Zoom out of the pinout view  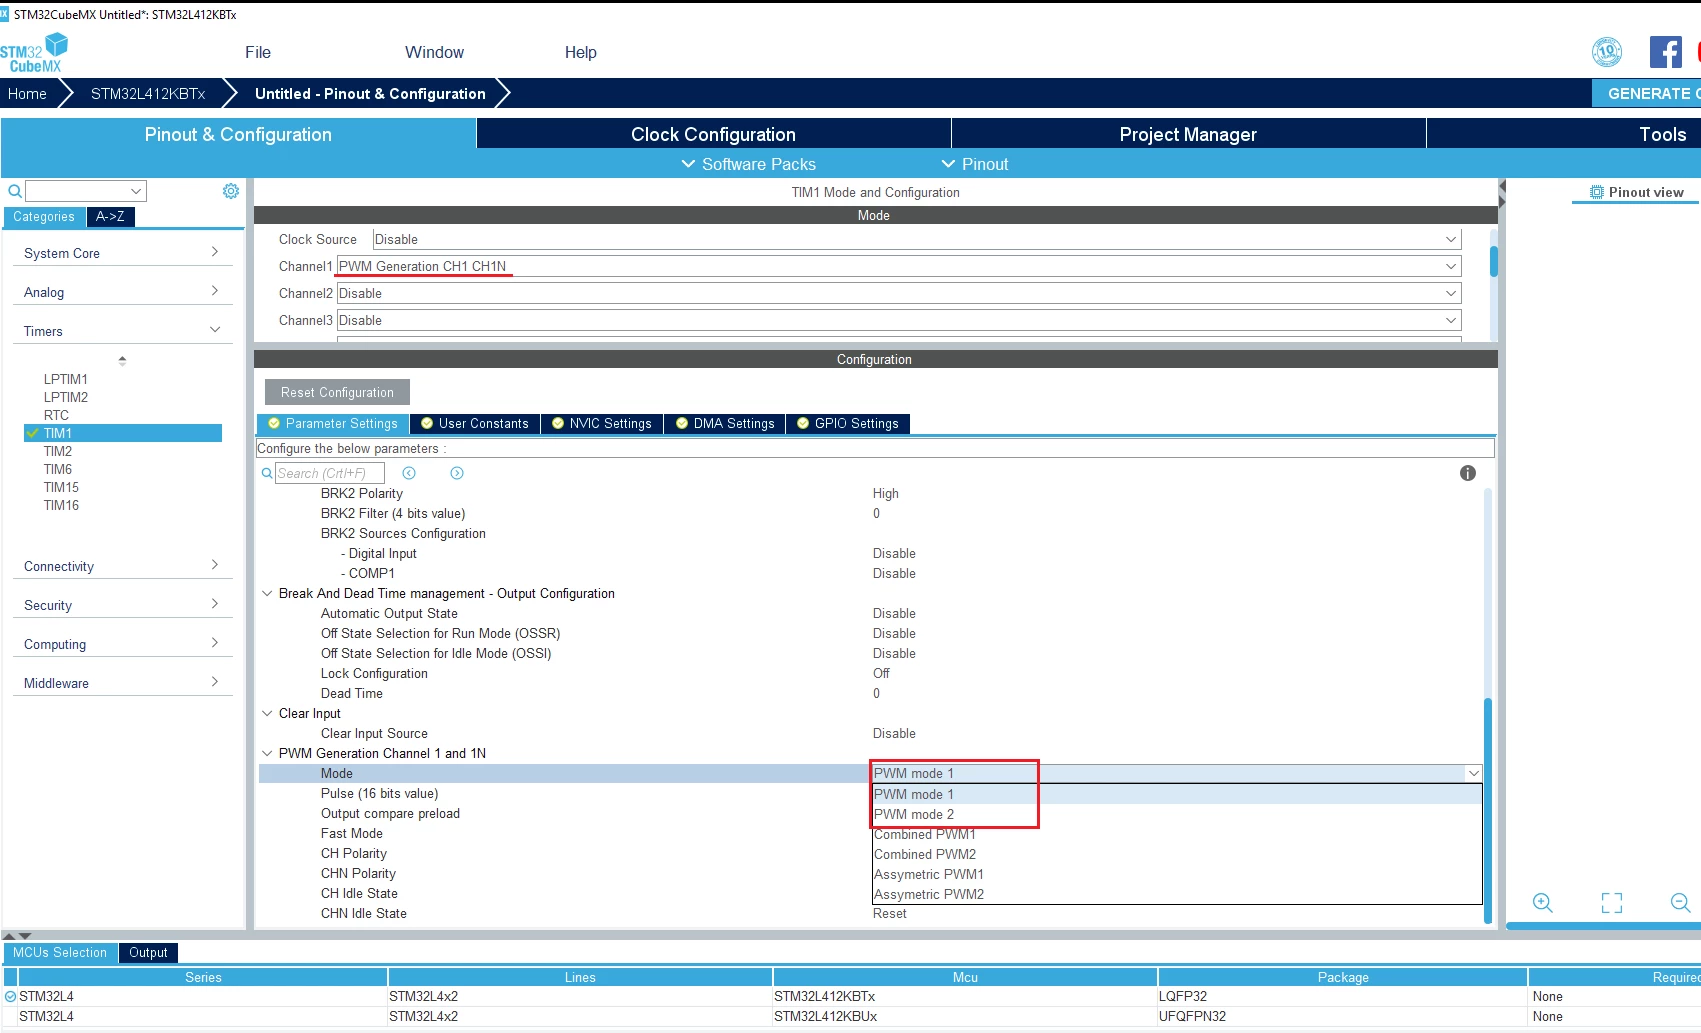coord(1681,903)
